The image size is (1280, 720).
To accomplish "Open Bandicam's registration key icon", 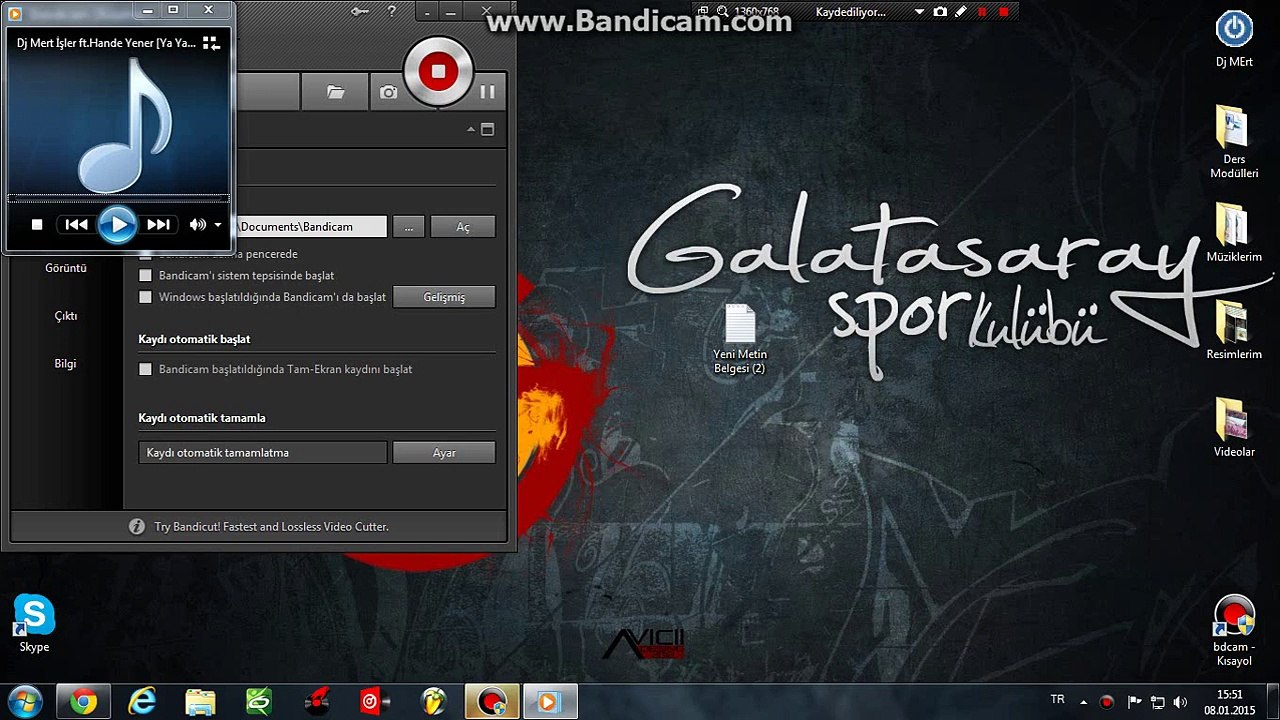I will click(x=361, y=11).
